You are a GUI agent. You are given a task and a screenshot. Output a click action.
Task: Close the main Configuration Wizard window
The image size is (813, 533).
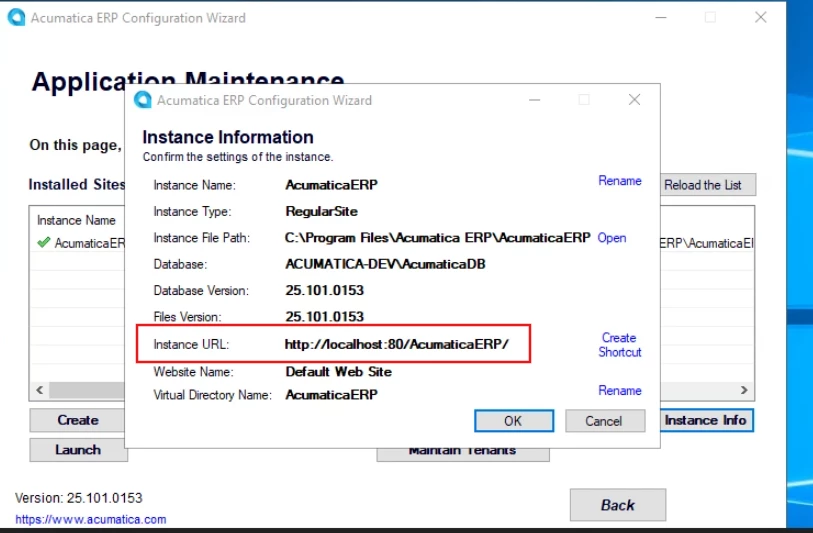point(761,17)
